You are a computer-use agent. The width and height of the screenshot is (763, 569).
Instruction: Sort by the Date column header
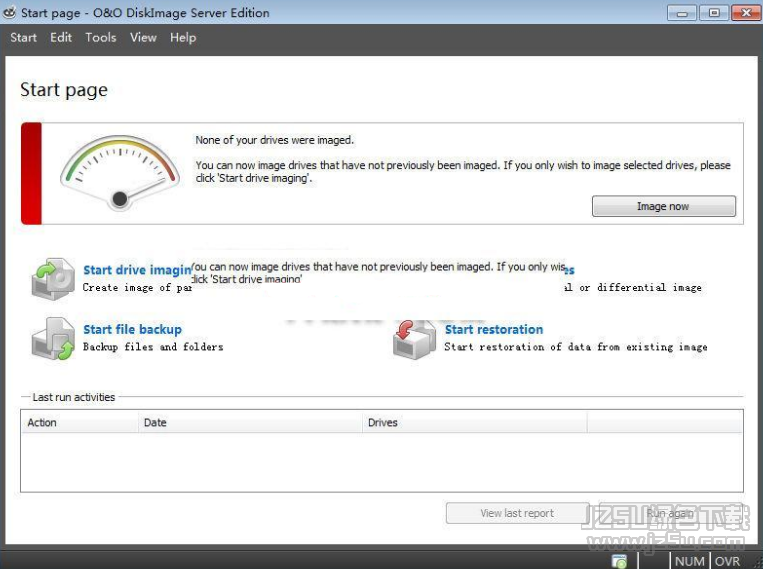click(251, 422)
